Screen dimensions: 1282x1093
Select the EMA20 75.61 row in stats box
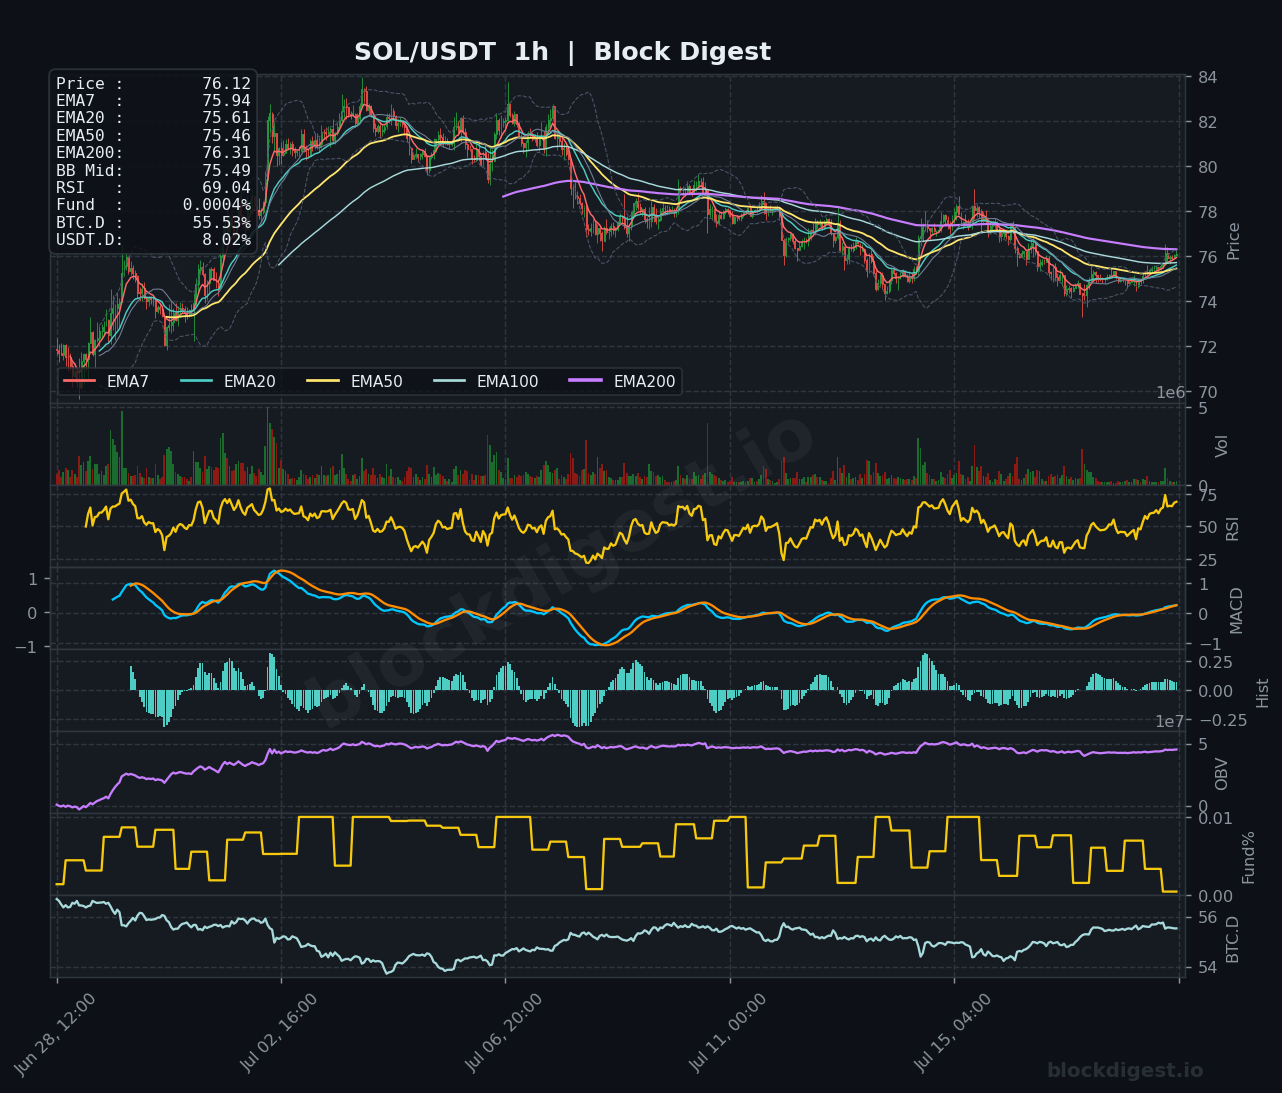point(153,118)
